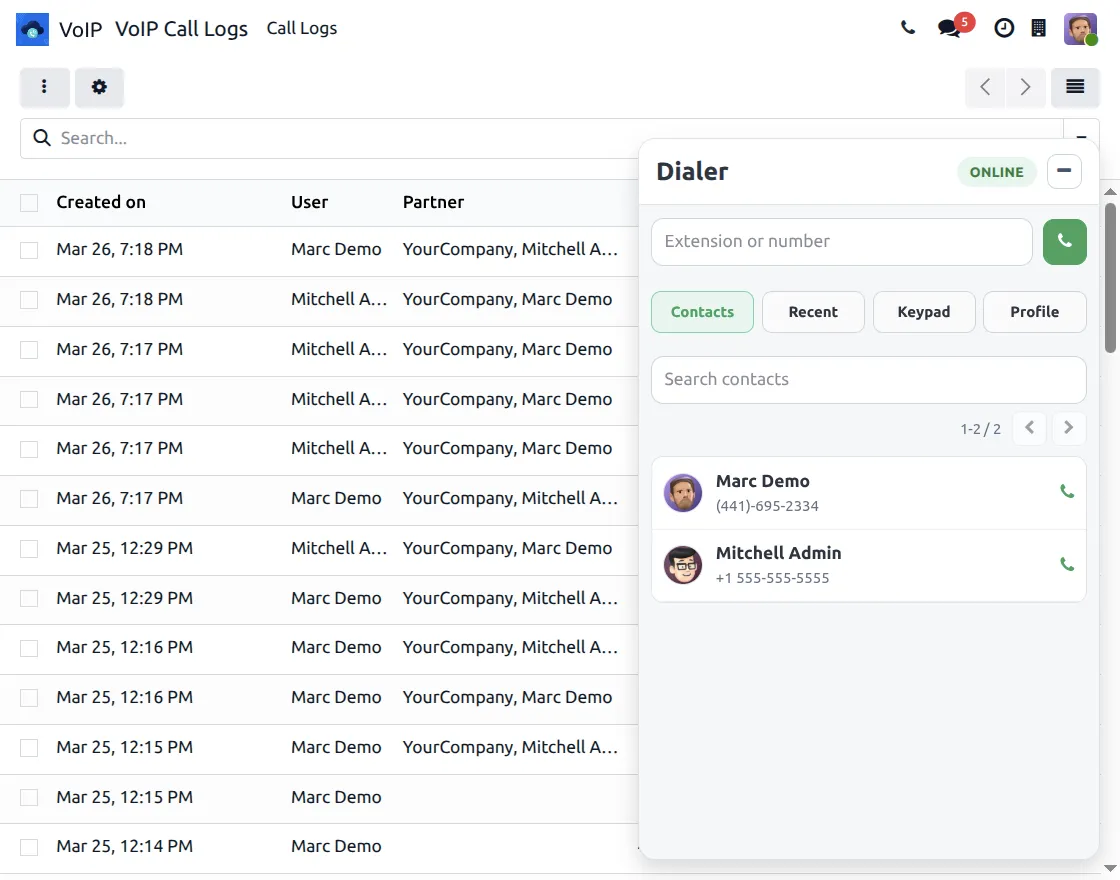Open the settings gear on the toolbar

(x=99, y=87)
